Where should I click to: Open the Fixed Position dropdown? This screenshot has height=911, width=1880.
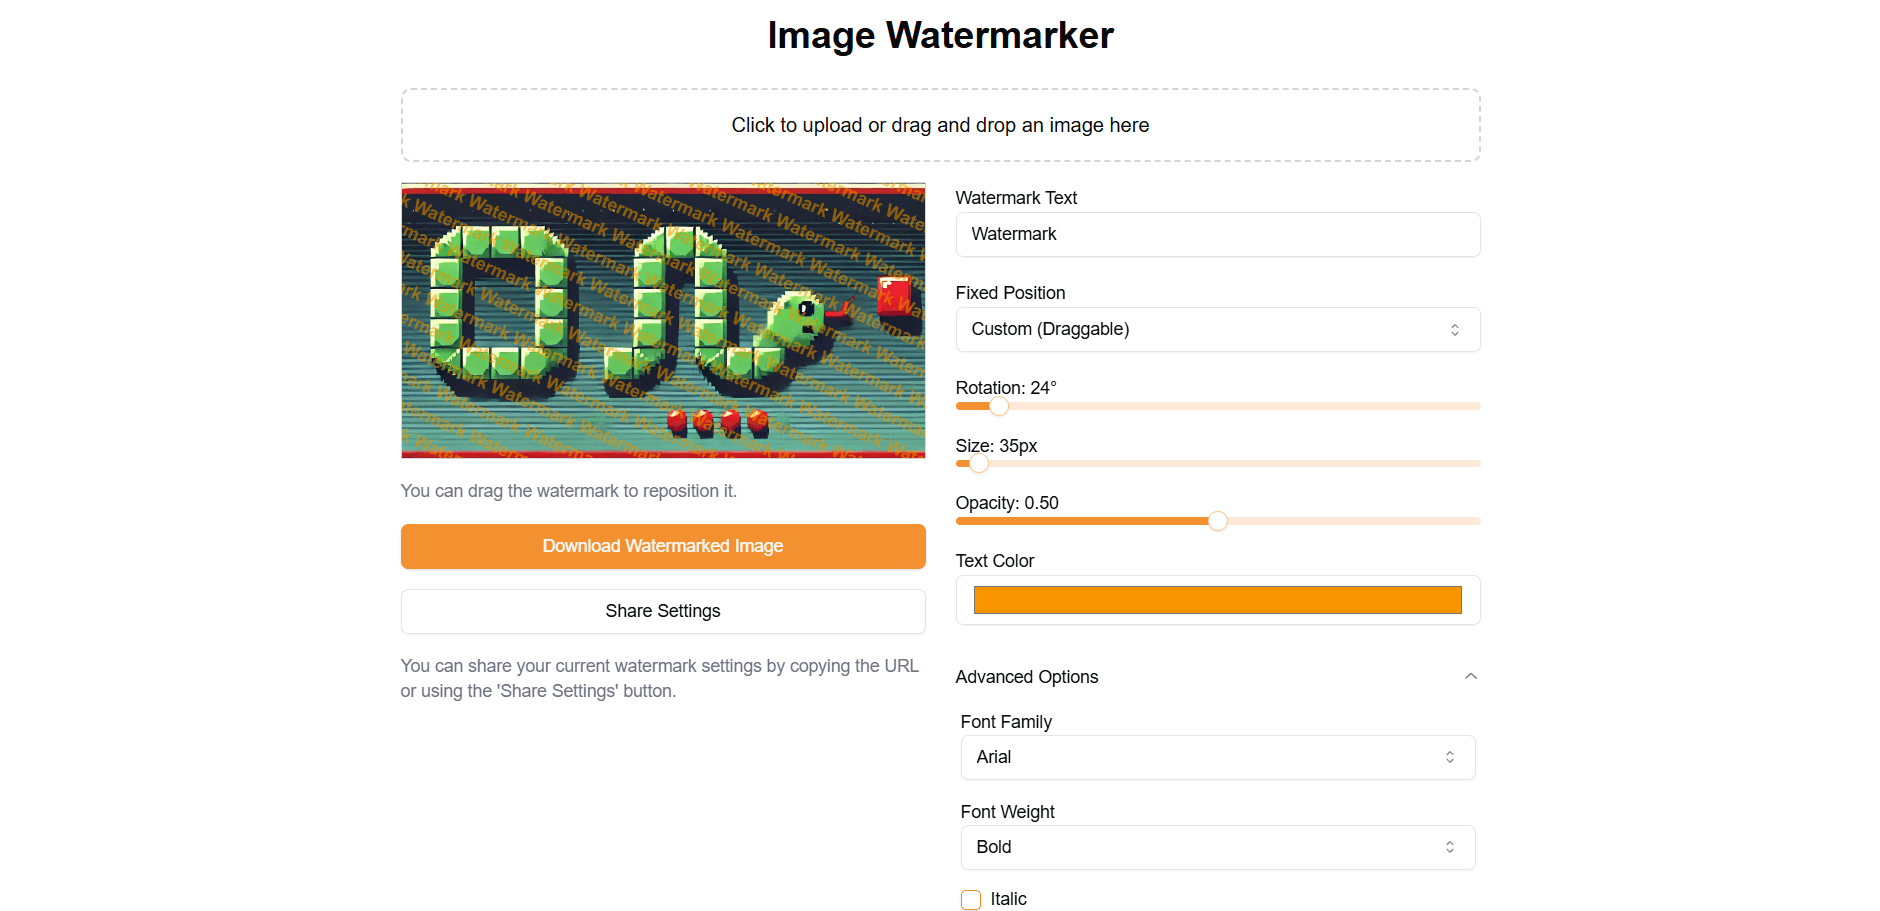(x=1217, y=329)
